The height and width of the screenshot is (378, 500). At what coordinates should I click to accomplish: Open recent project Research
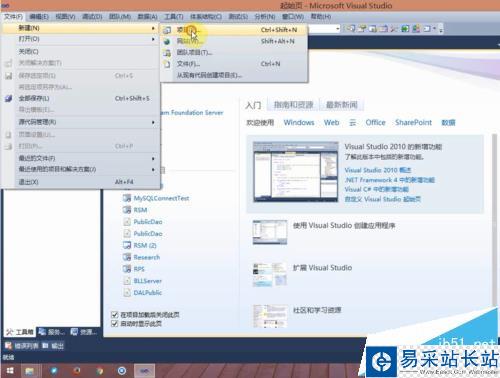[147, 257]
